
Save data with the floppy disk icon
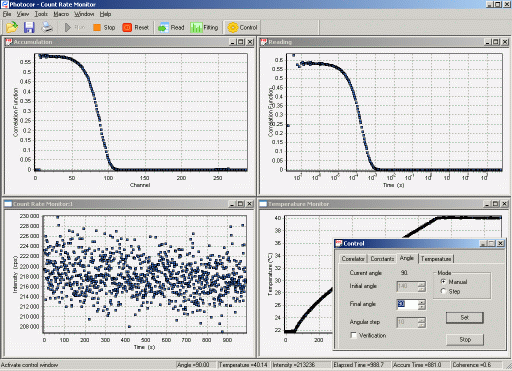coord(29,27)
